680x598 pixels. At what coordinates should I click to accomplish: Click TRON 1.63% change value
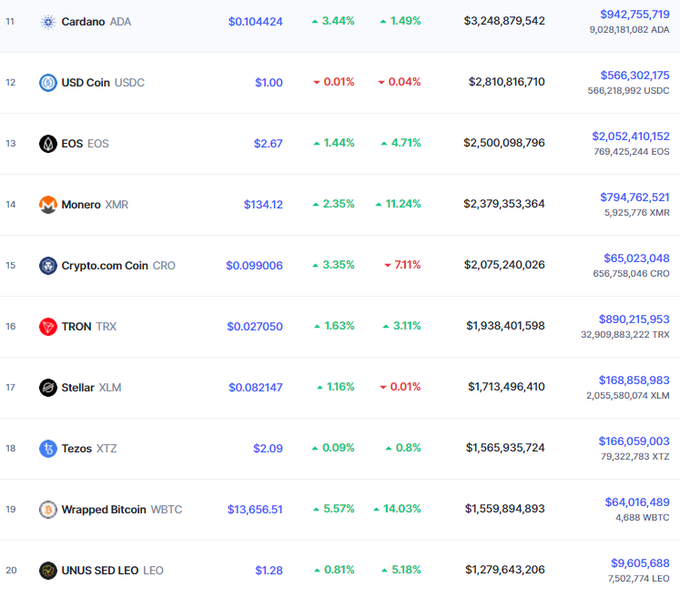(x=339, y=326)
